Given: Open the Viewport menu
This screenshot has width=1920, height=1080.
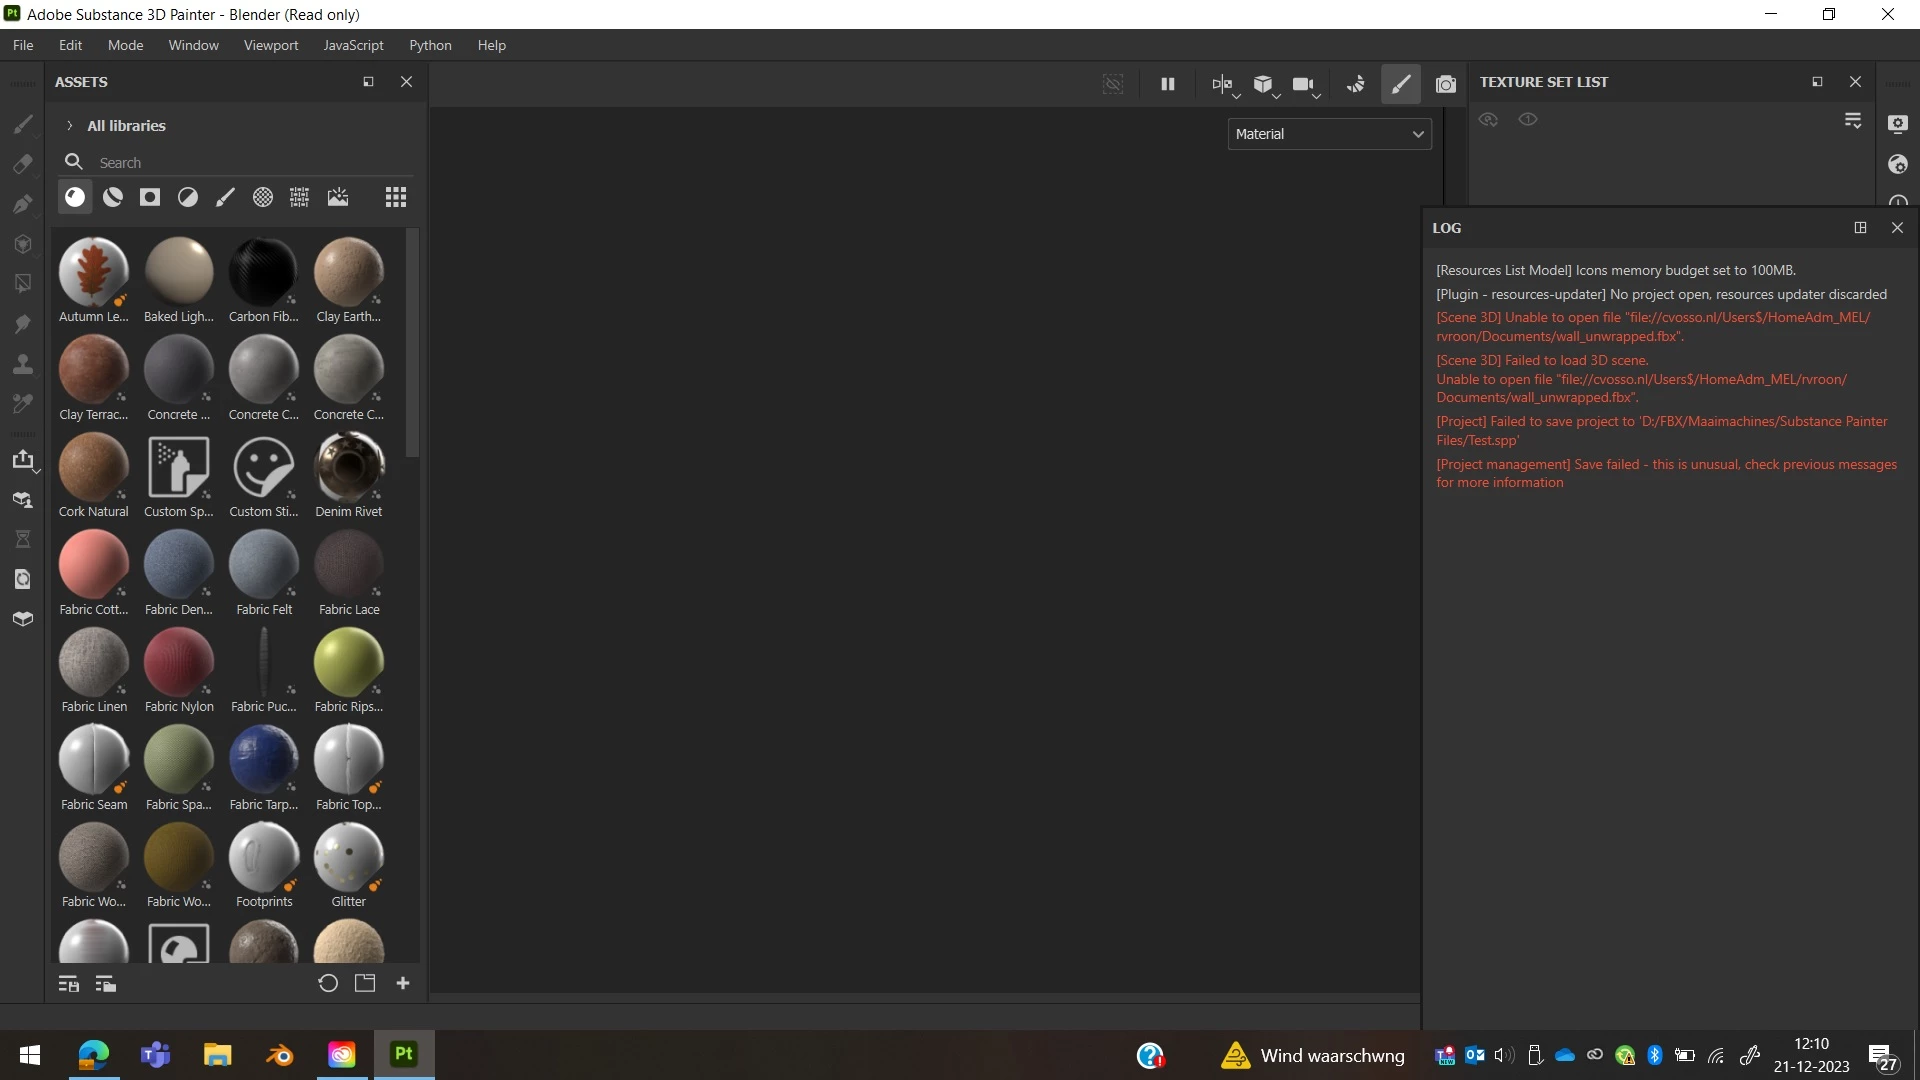Looking at the screenshot, I should (270, 45).
